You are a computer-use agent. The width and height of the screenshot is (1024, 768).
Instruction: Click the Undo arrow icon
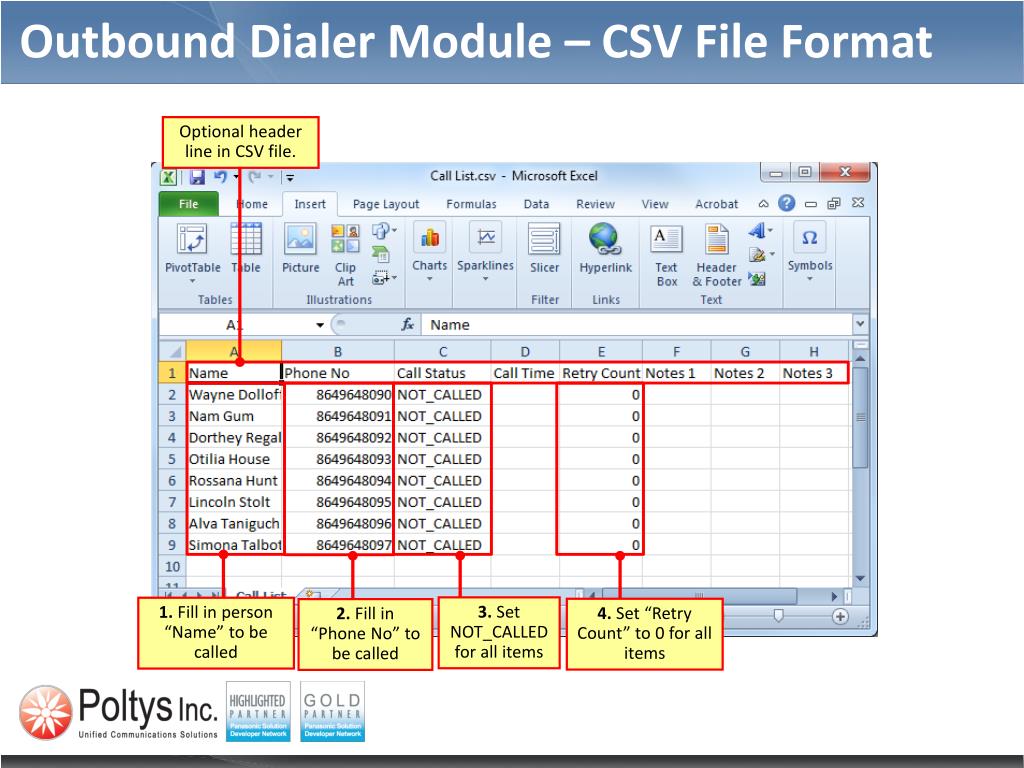(x=220, y=177)
